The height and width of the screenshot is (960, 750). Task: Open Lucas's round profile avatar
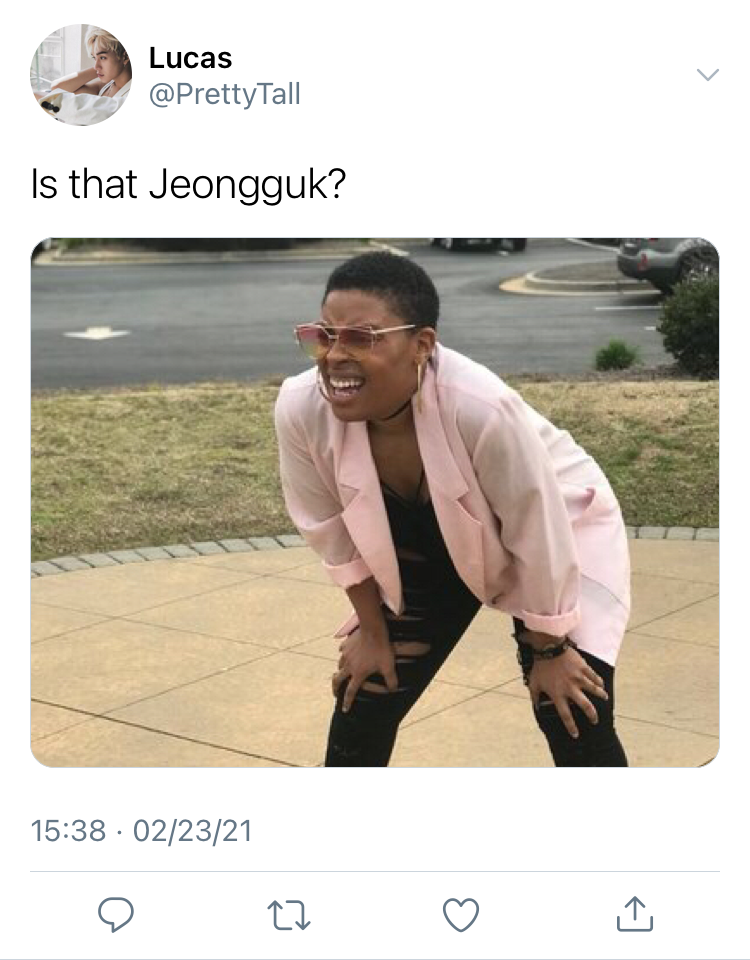81,75
